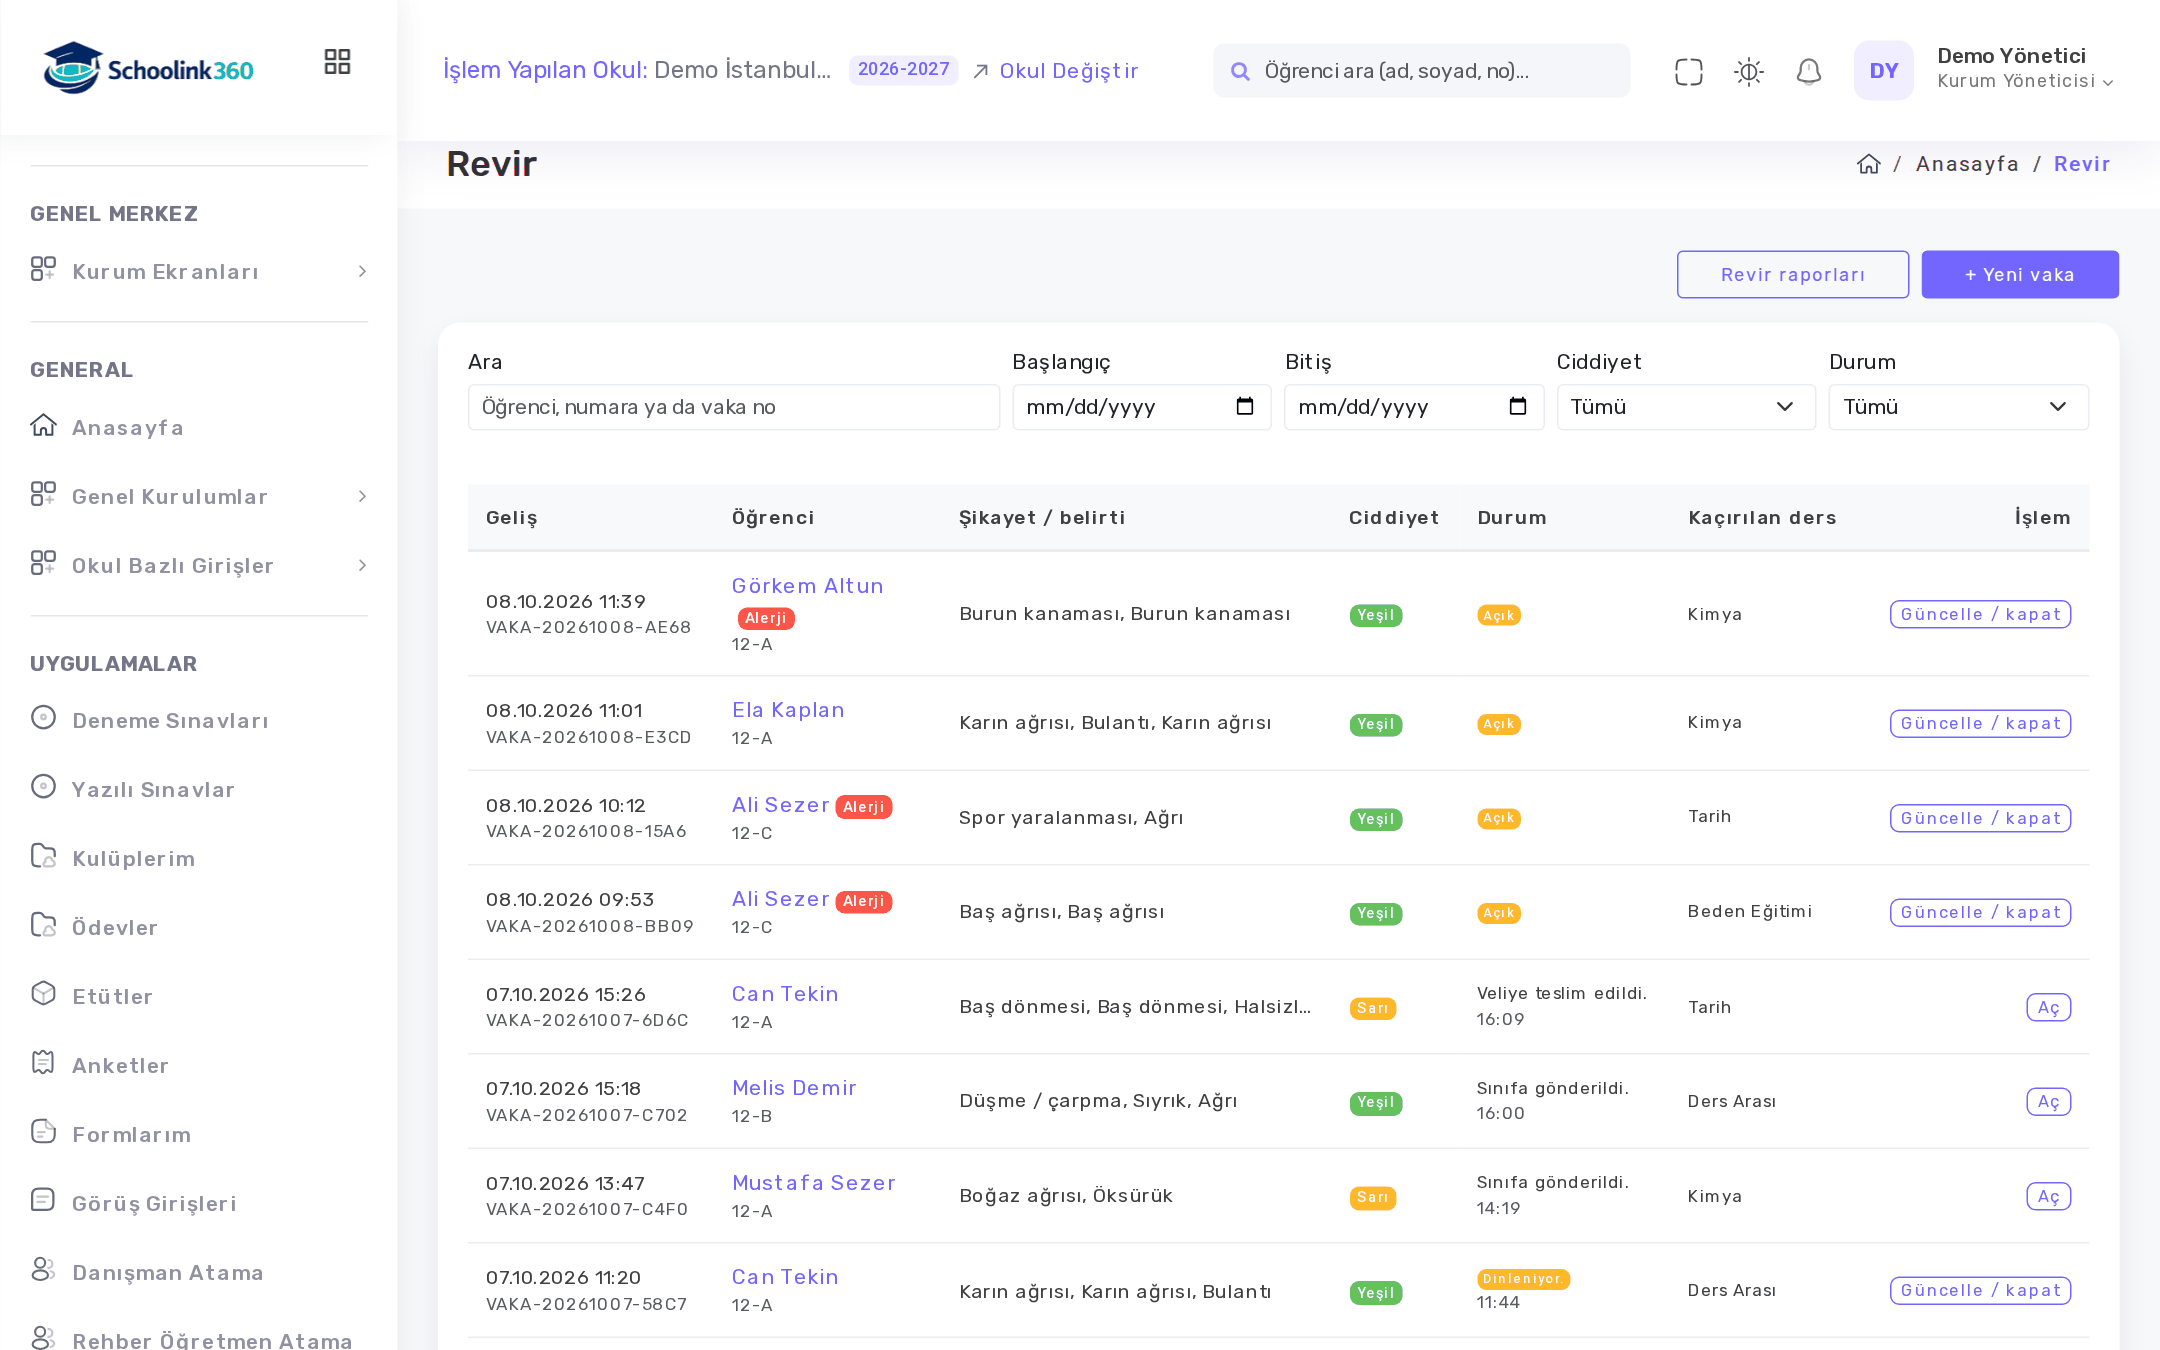The image size is (2160, 1350).
Task: Enter fullscreen mode icon
Action: 1688,71
